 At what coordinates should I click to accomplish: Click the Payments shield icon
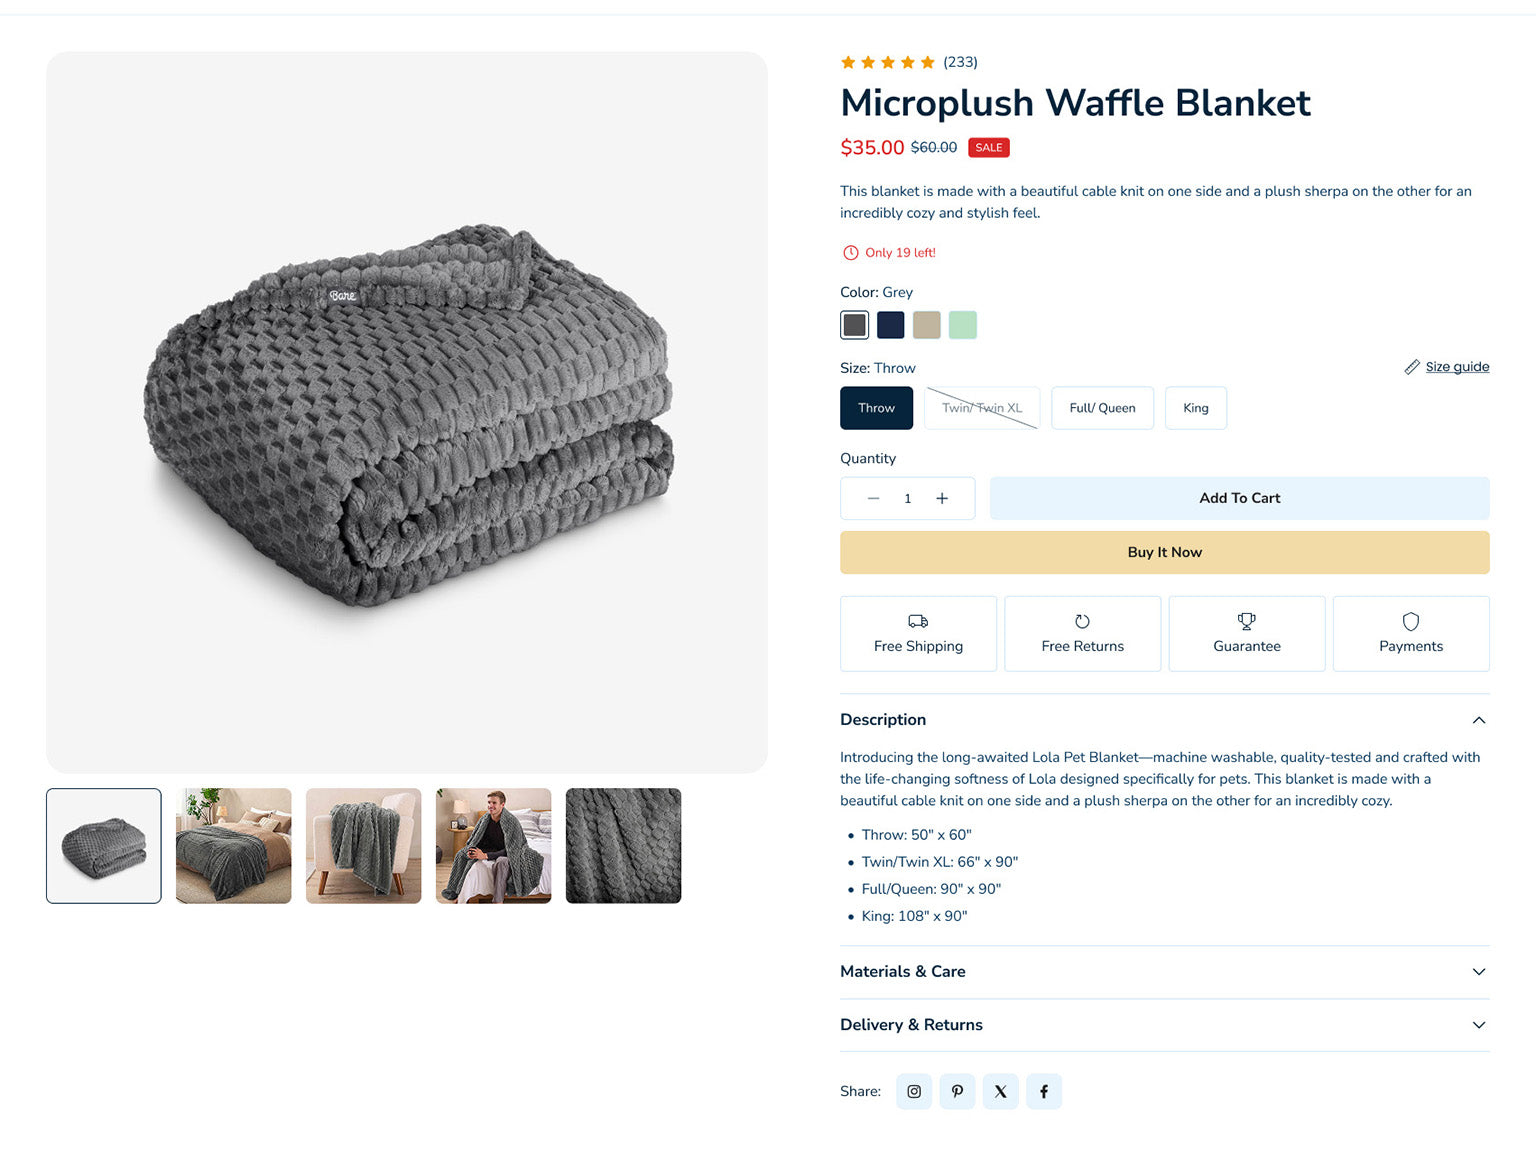[x=1410, y=621]
